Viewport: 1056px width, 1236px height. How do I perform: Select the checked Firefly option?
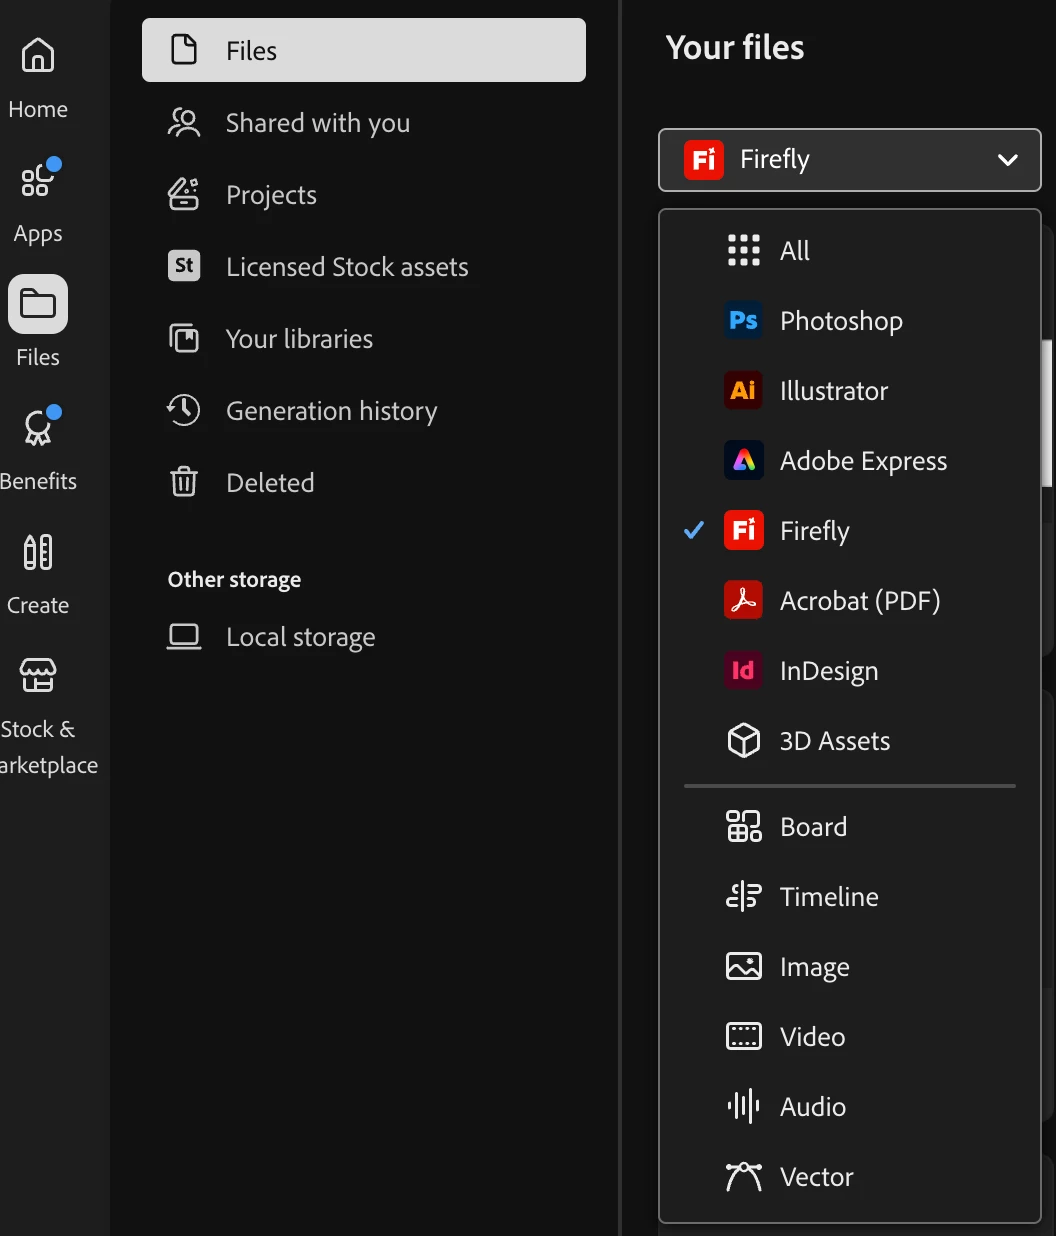coord(850,531)
